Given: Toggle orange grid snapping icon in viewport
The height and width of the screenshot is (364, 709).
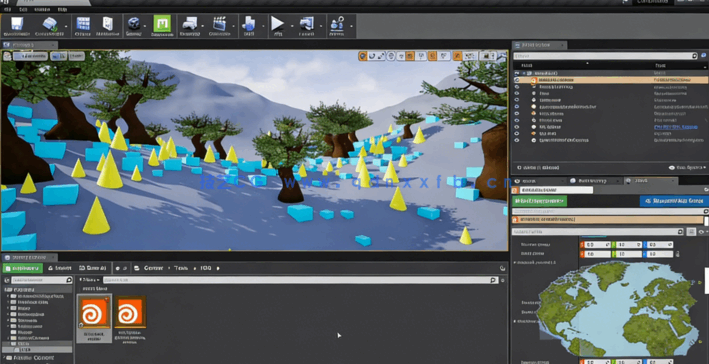Looking at the screenshot, I should (410, 56).
